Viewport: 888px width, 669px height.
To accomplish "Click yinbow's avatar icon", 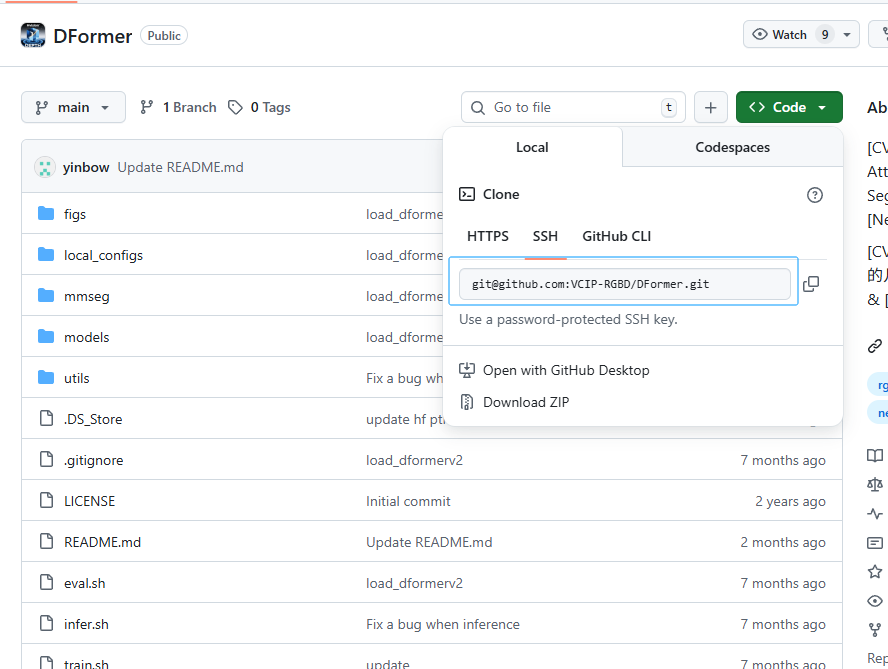I will 45,167.
